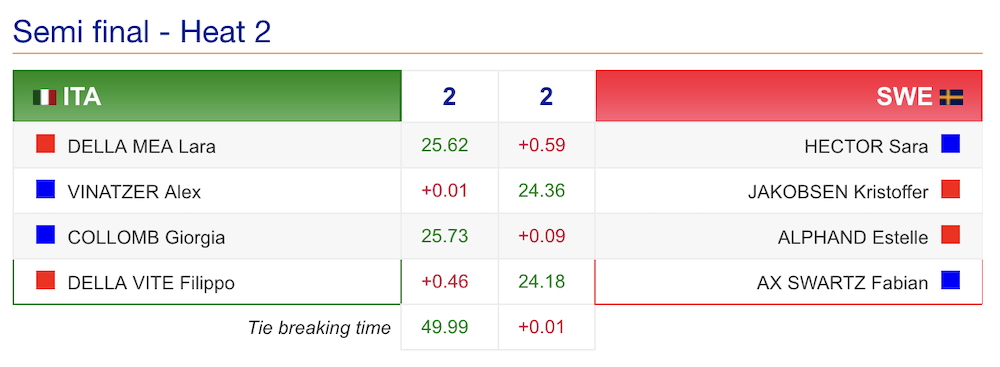
Task: Click Italy's tie breaking time 49.99
Action: [x=445, y=327]
